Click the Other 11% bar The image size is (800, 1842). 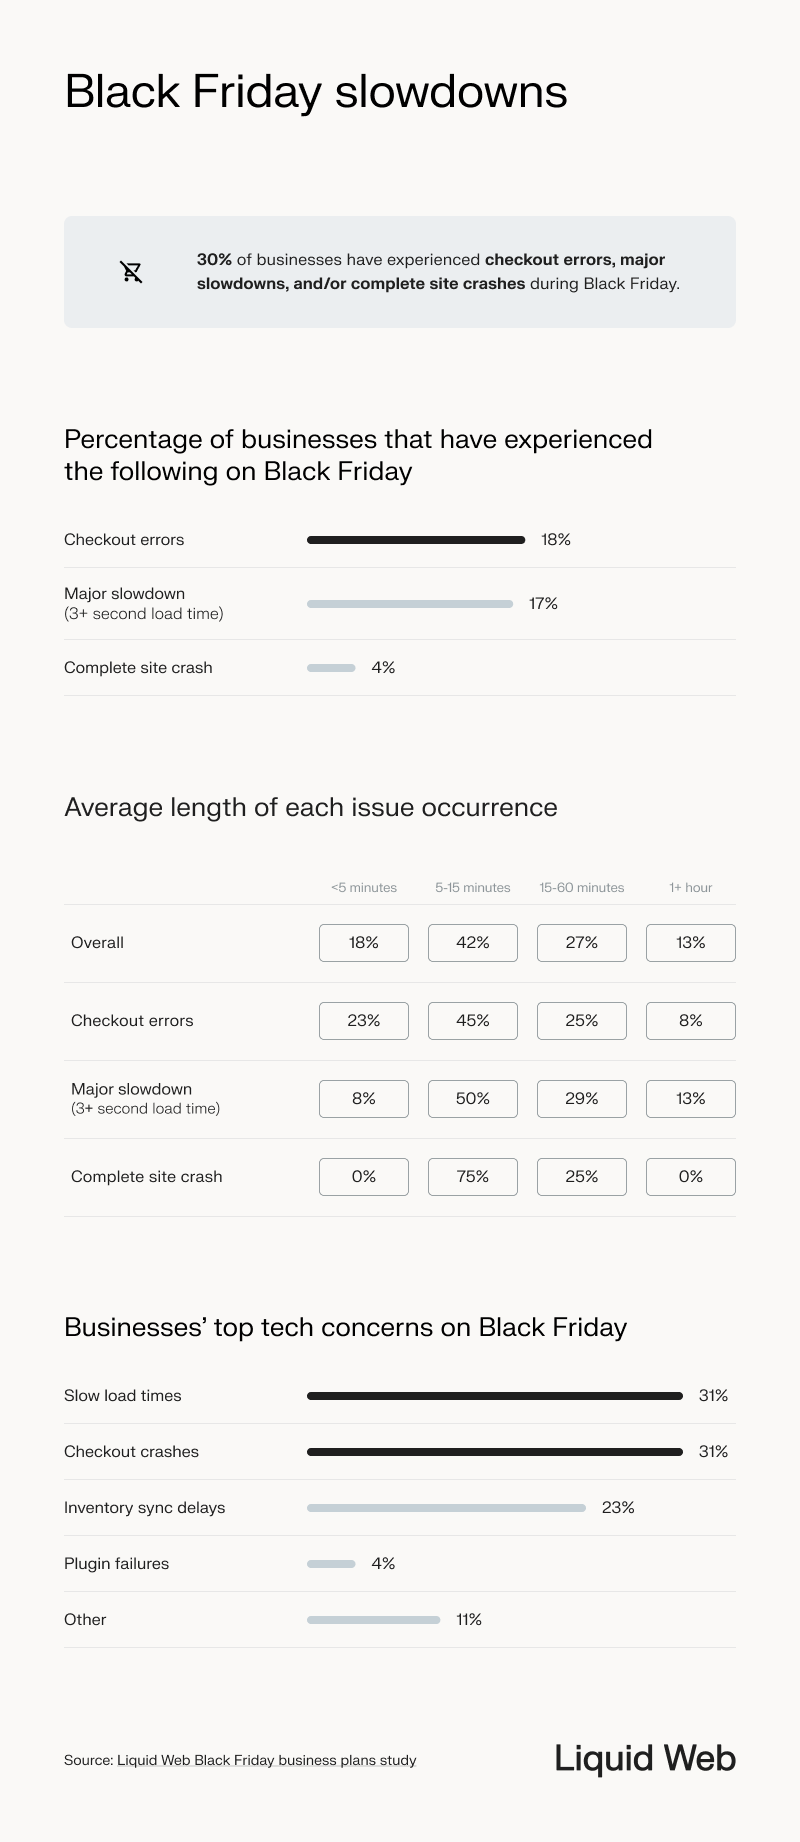pyautogui.click(x=373, y=1620)
